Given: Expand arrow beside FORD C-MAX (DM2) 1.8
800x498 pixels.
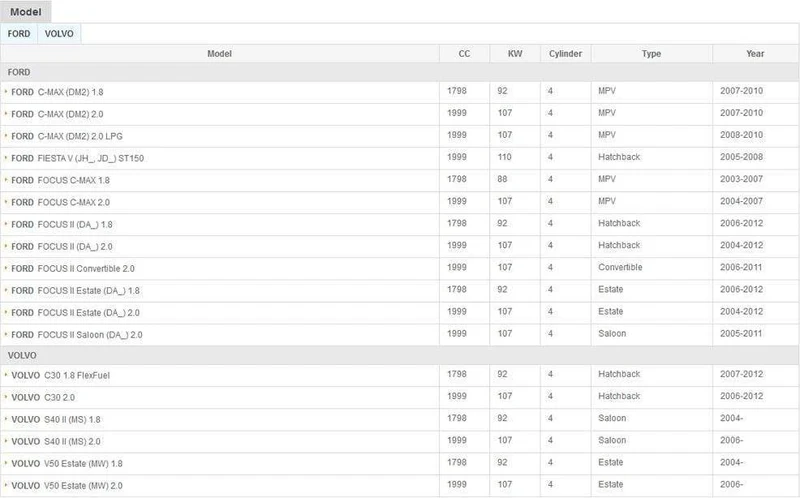Looking at the screenshot, I should 6,92.
